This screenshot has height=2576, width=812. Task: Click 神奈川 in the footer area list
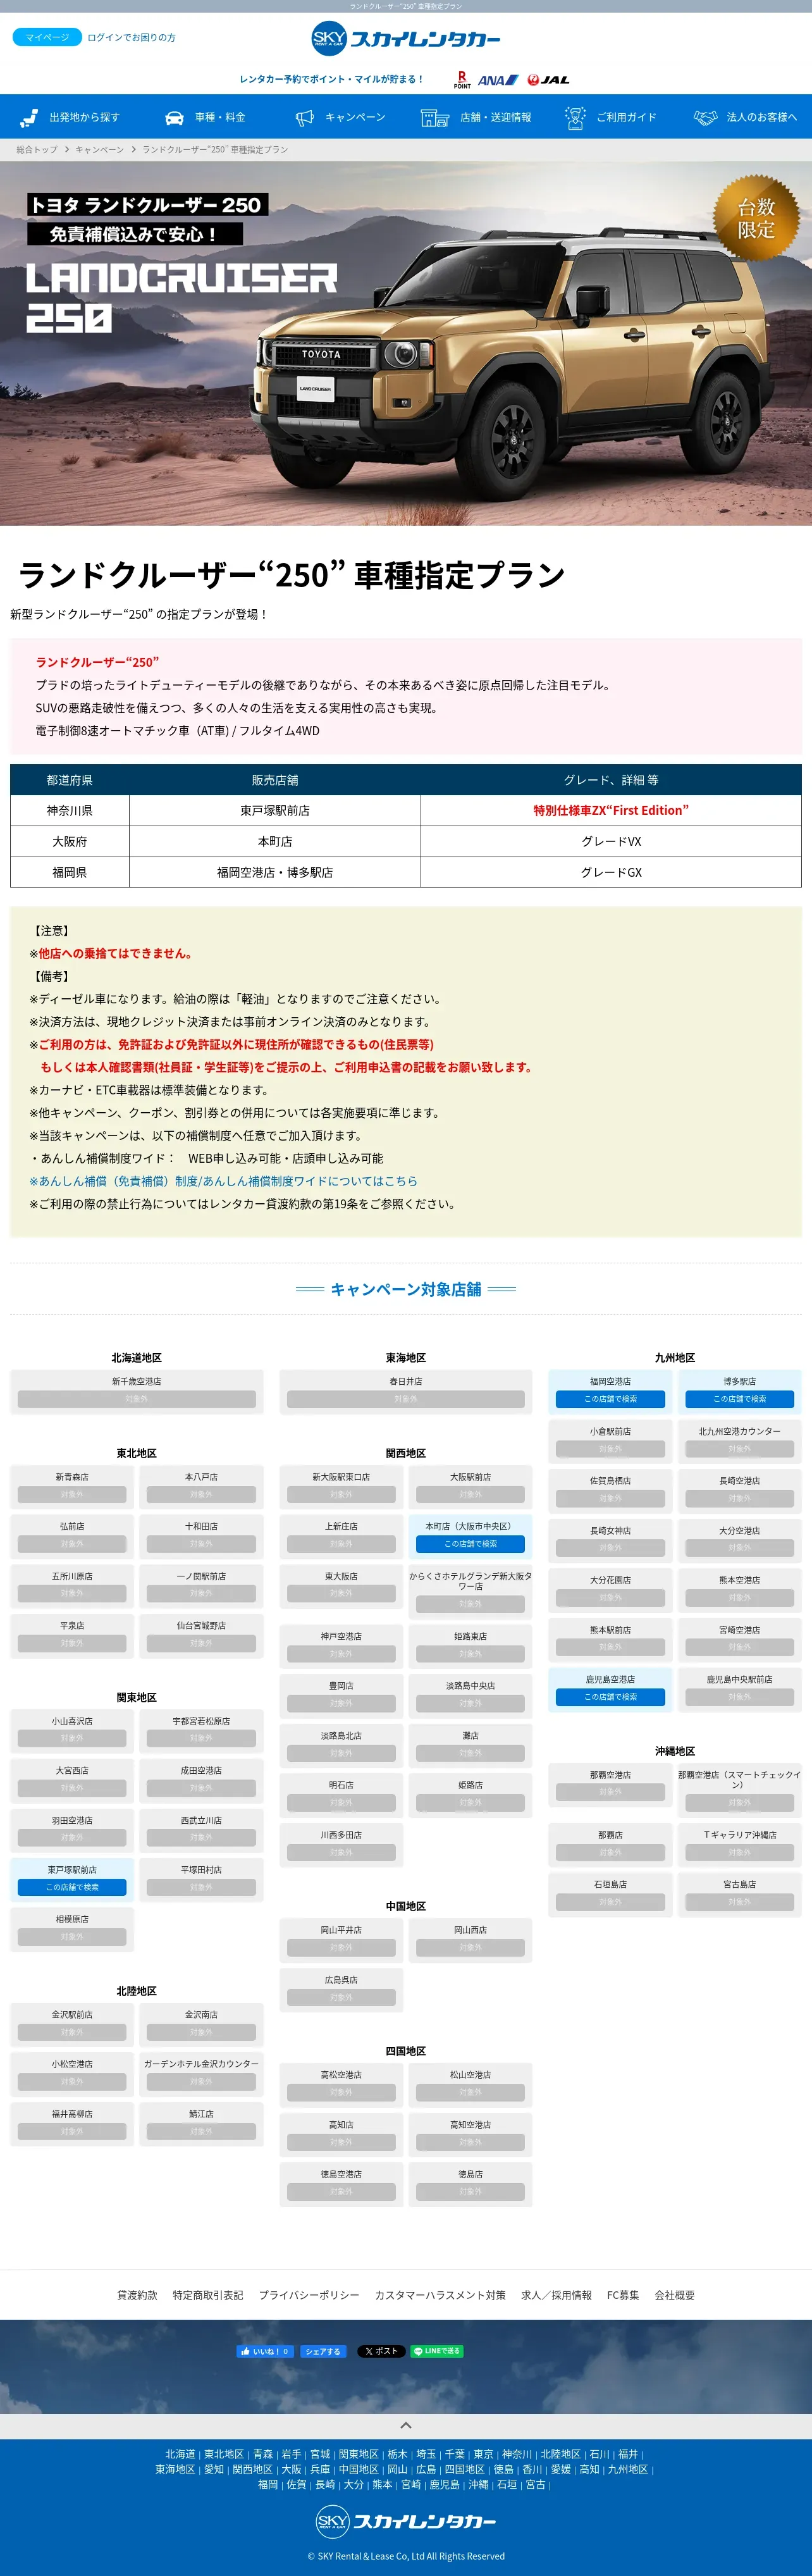point(517,2454)
